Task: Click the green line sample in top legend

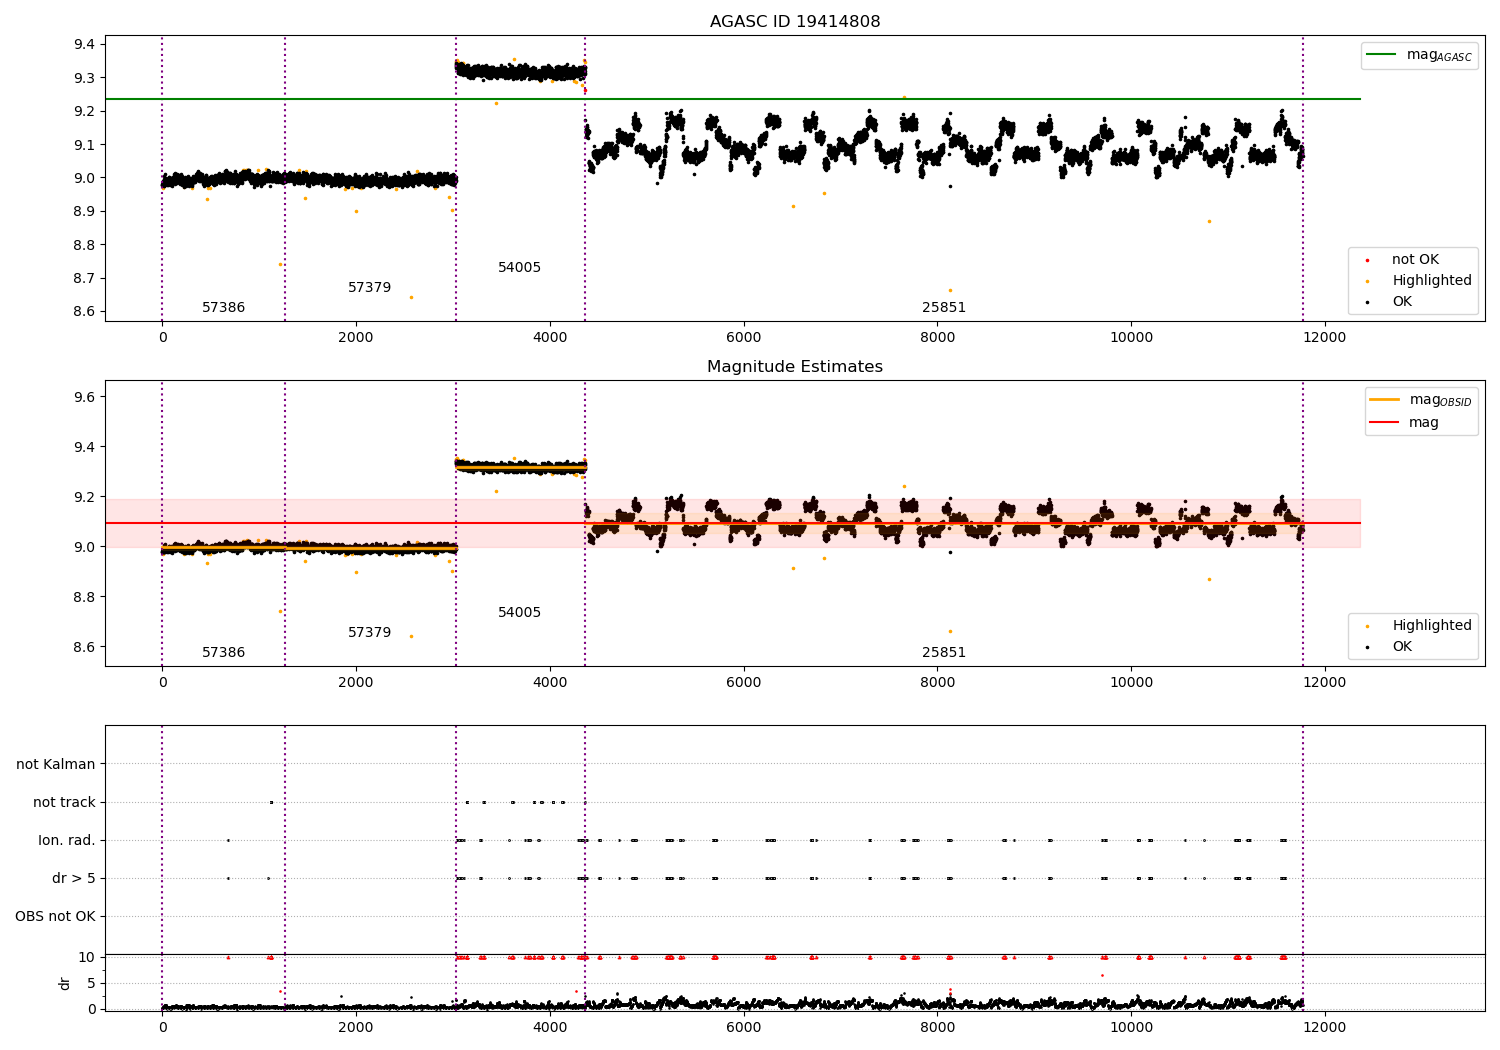Action: (x=1382, y=55)
